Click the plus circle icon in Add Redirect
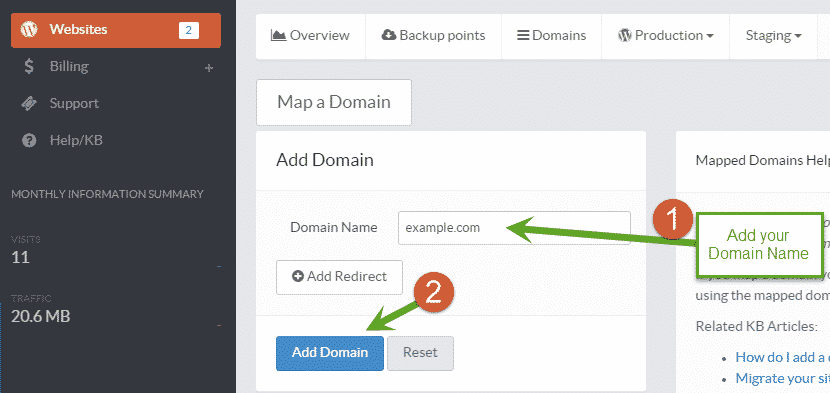 click(298, 276)
